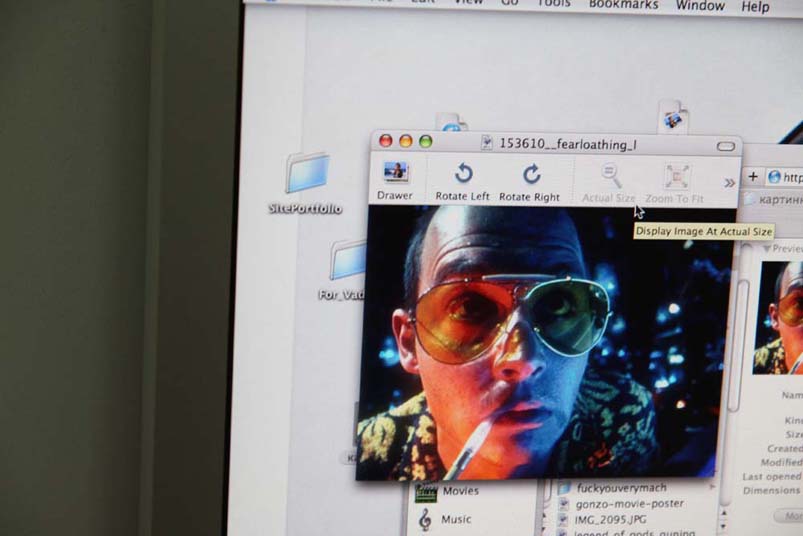The width and height of the screenshot is (803, 536).
Task: Click the image icon beside IMG_2095.JPG
Action: [563, 520]
